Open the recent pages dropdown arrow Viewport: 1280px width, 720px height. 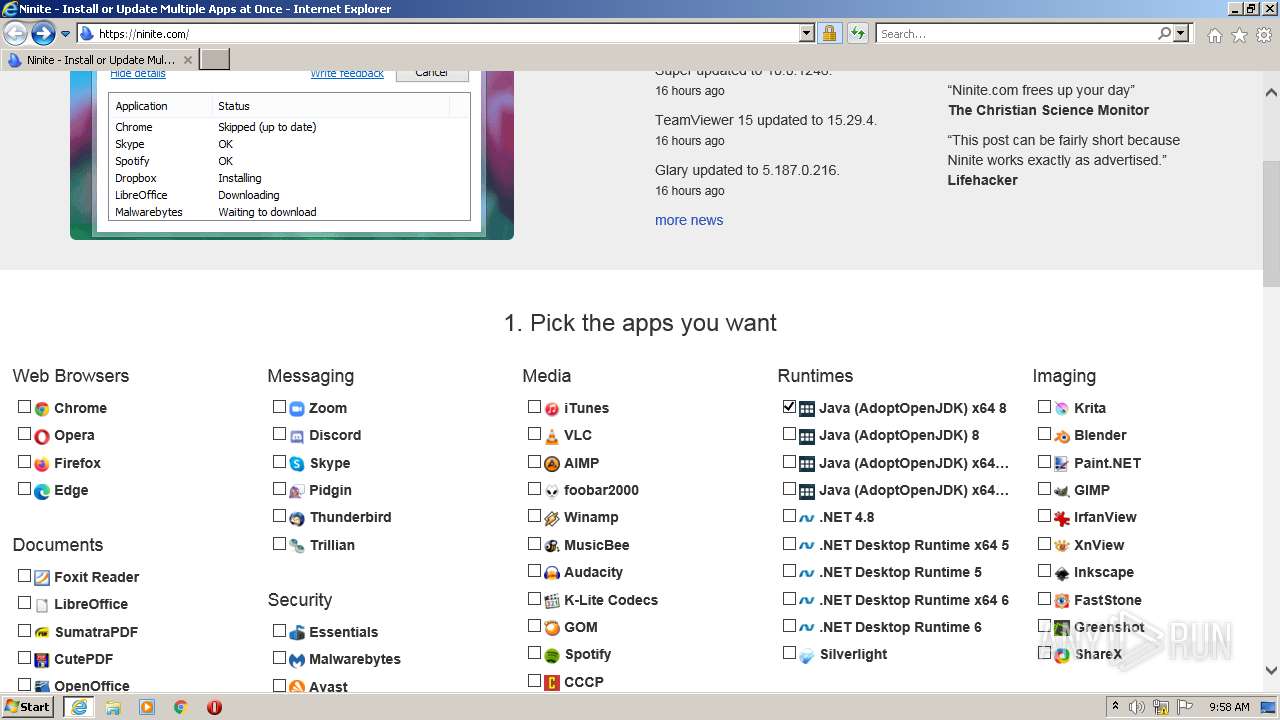tap(65, 33)
